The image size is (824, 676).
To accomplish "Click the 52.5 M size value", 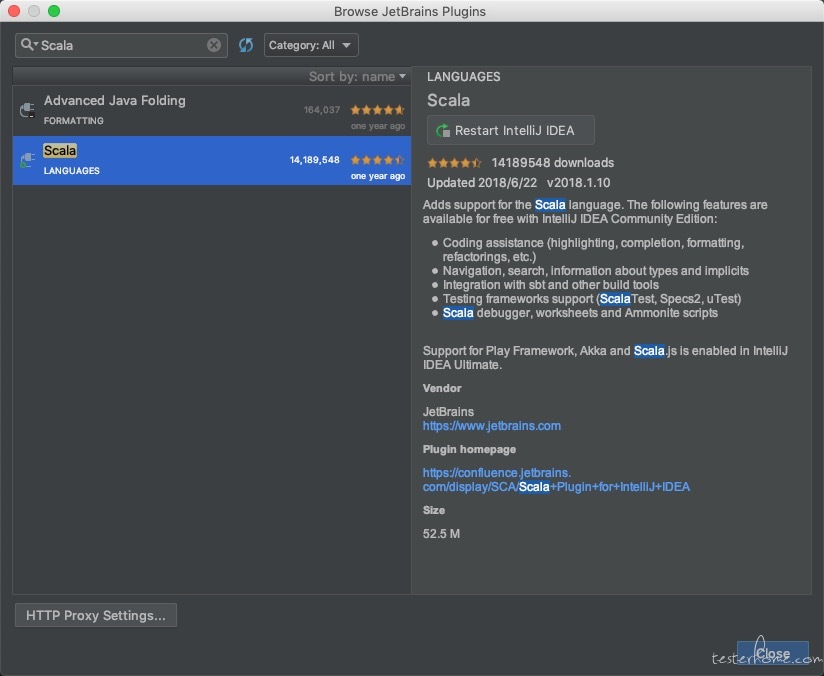I will tap(441, 534).
